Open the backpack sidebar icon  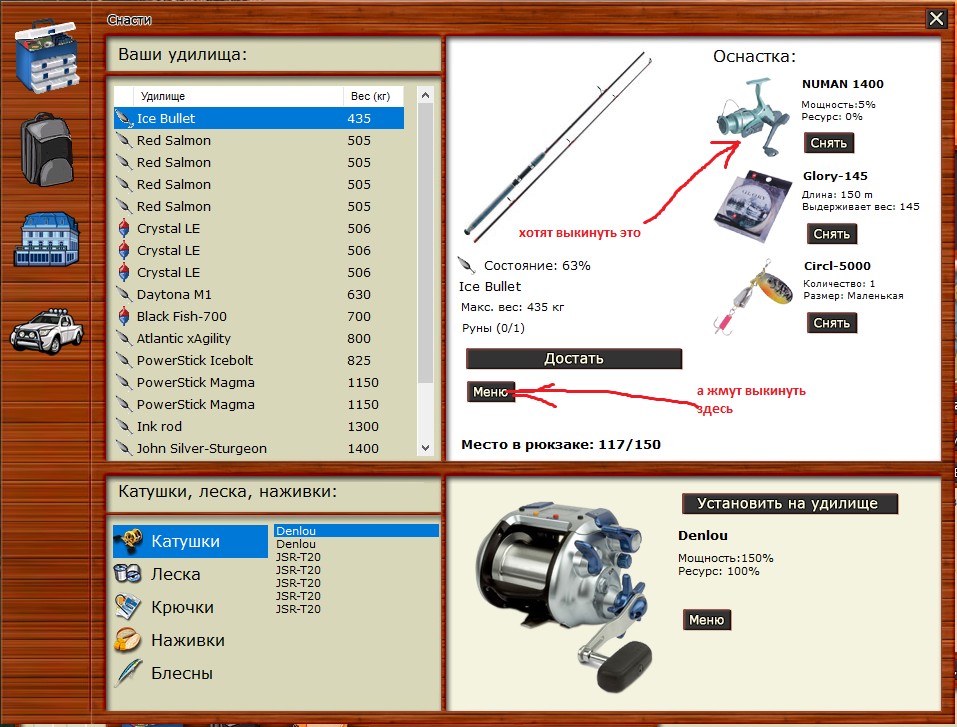[x=48, y=148]
